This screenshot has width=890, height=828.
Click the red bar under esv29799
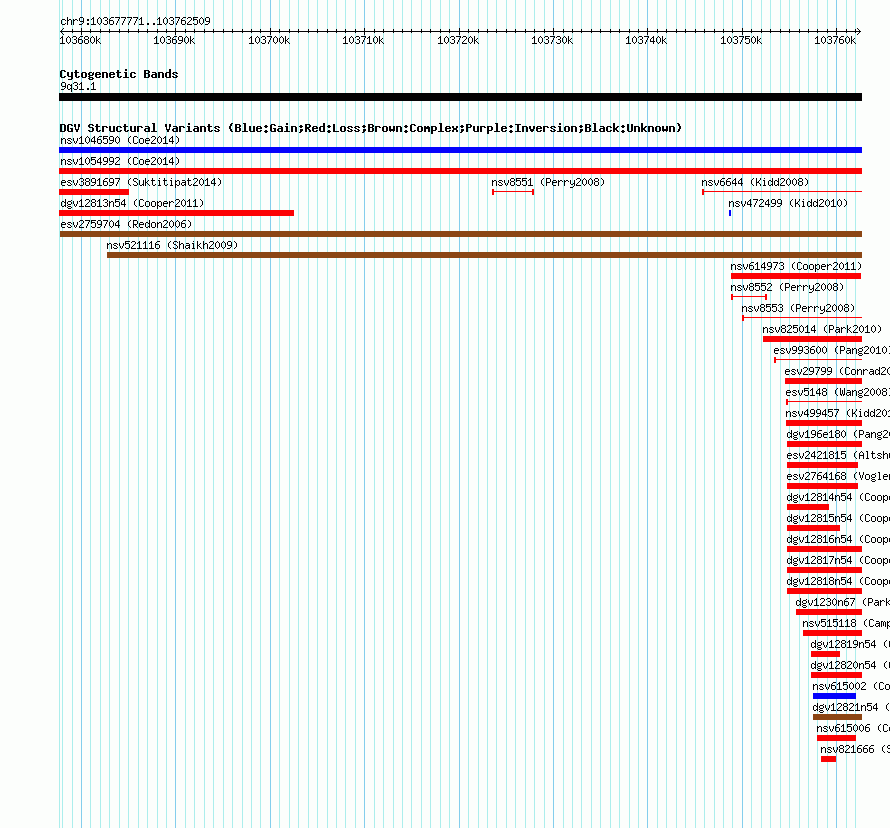point(823,381)
